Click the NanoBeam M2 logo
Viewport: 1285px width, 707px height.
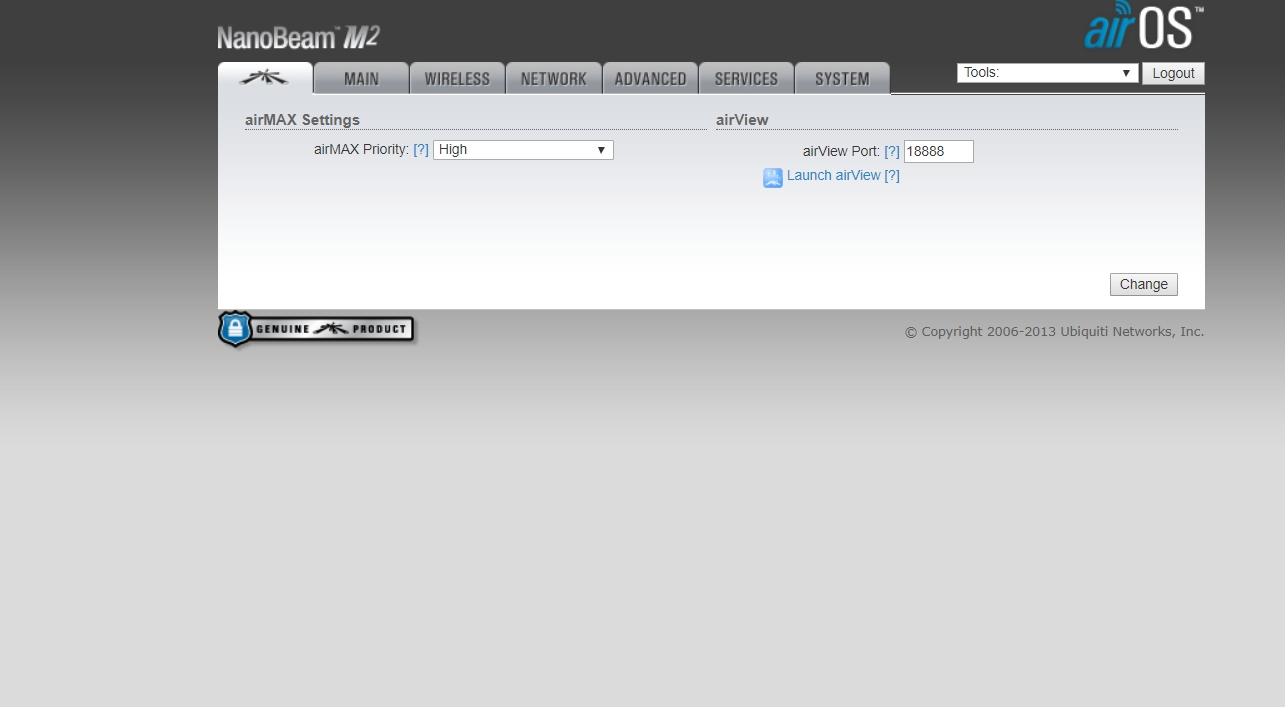tap(298, 38)
